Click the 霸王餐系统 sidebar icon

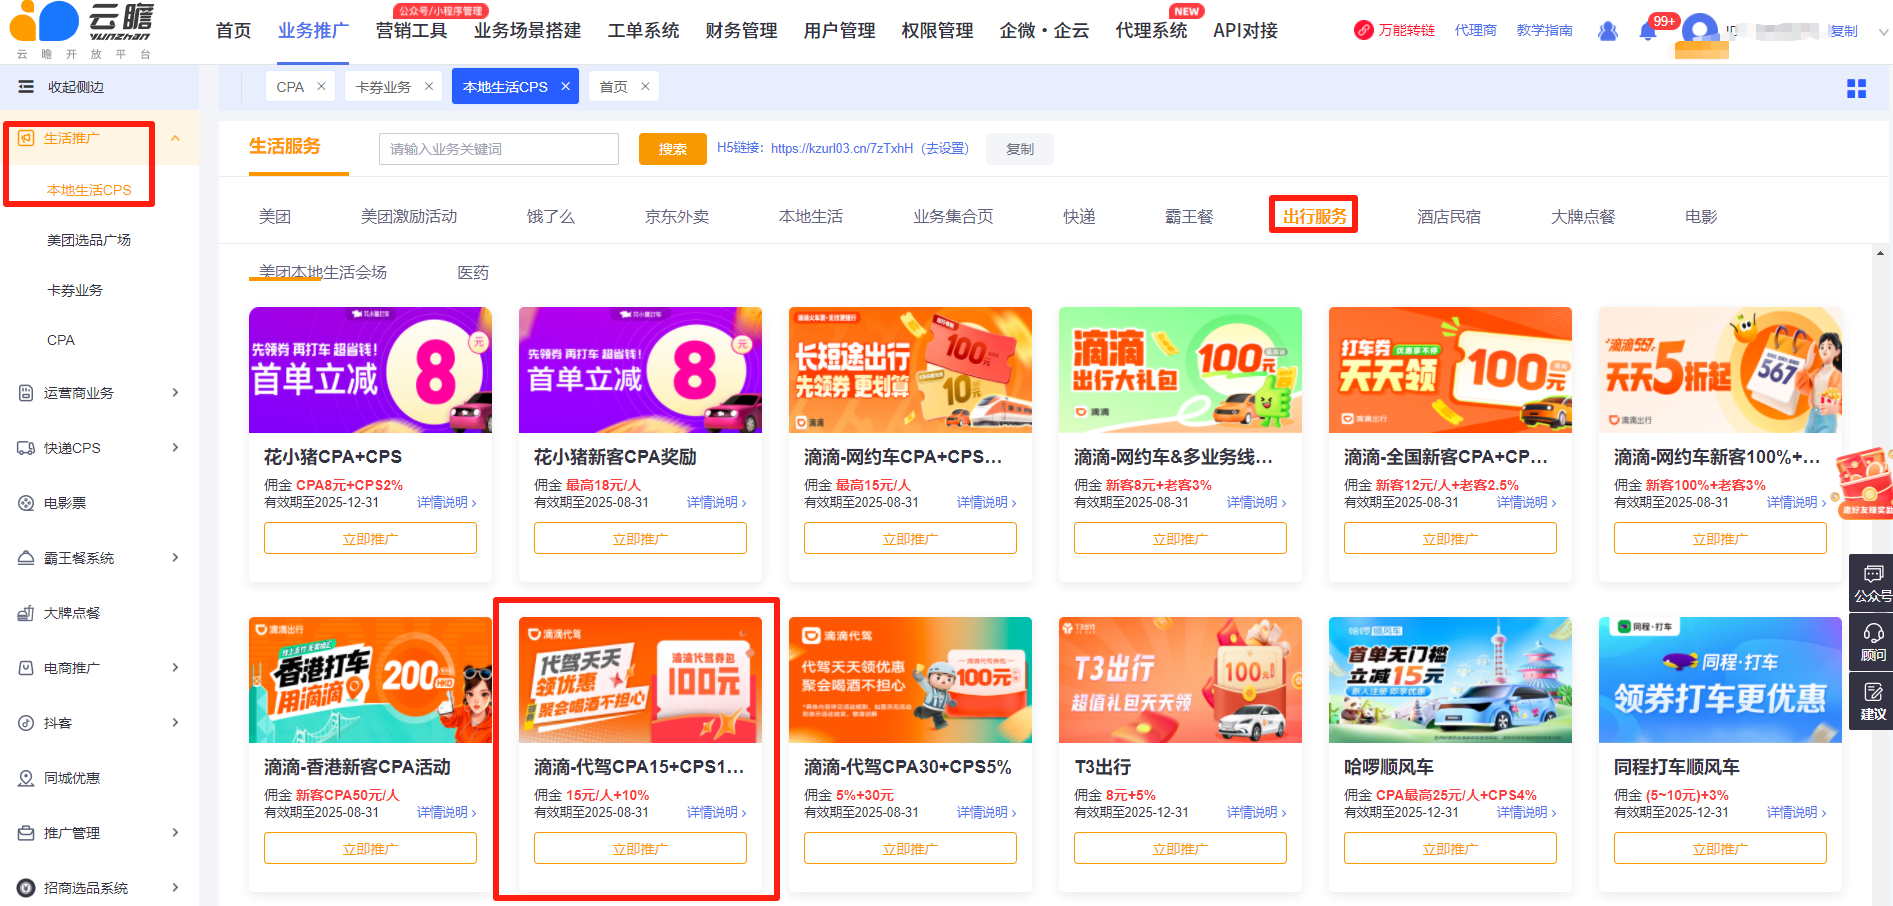[26, 558]
